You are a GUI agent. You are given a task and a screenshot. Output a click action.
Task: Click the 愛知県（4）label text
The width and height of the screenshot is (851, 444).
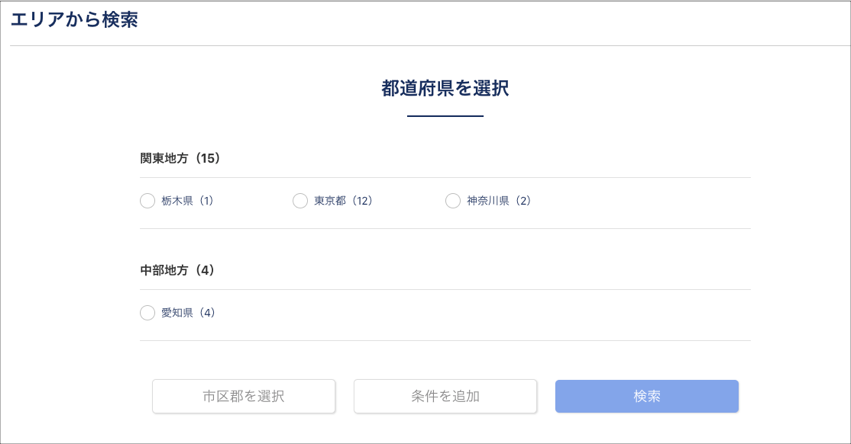(188, 313)
